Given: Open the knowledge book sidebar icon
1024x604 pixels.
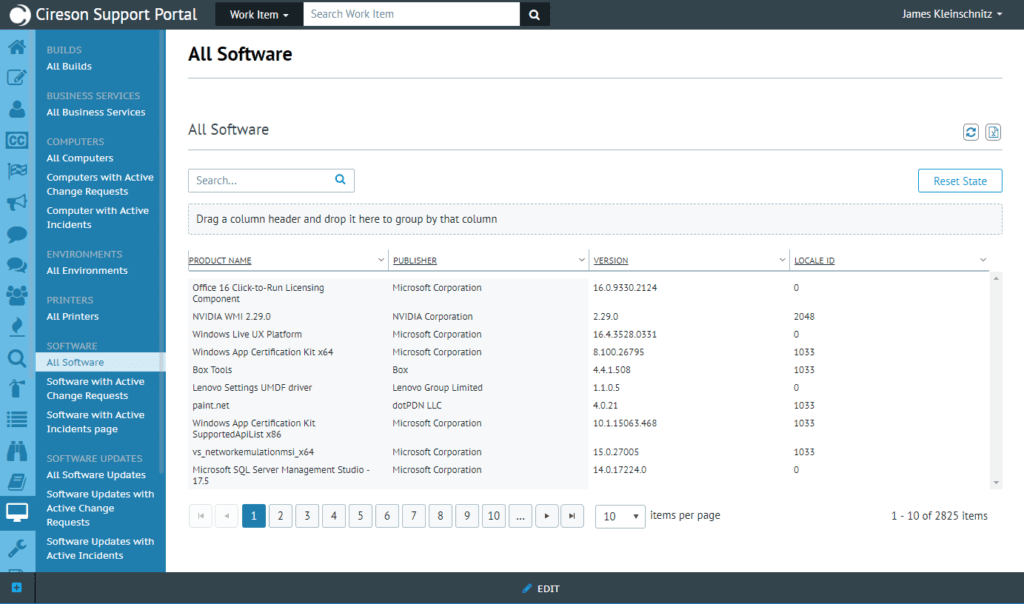Looking at the screenshot, I should click(x=17, y=482).
